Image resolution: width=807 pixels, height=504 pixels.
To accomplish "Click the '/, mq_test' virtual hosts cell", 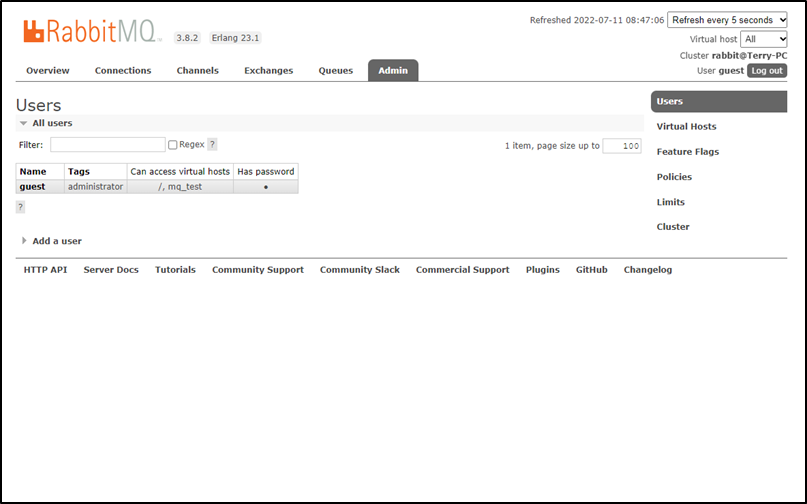I will click(x=180, y=187).
